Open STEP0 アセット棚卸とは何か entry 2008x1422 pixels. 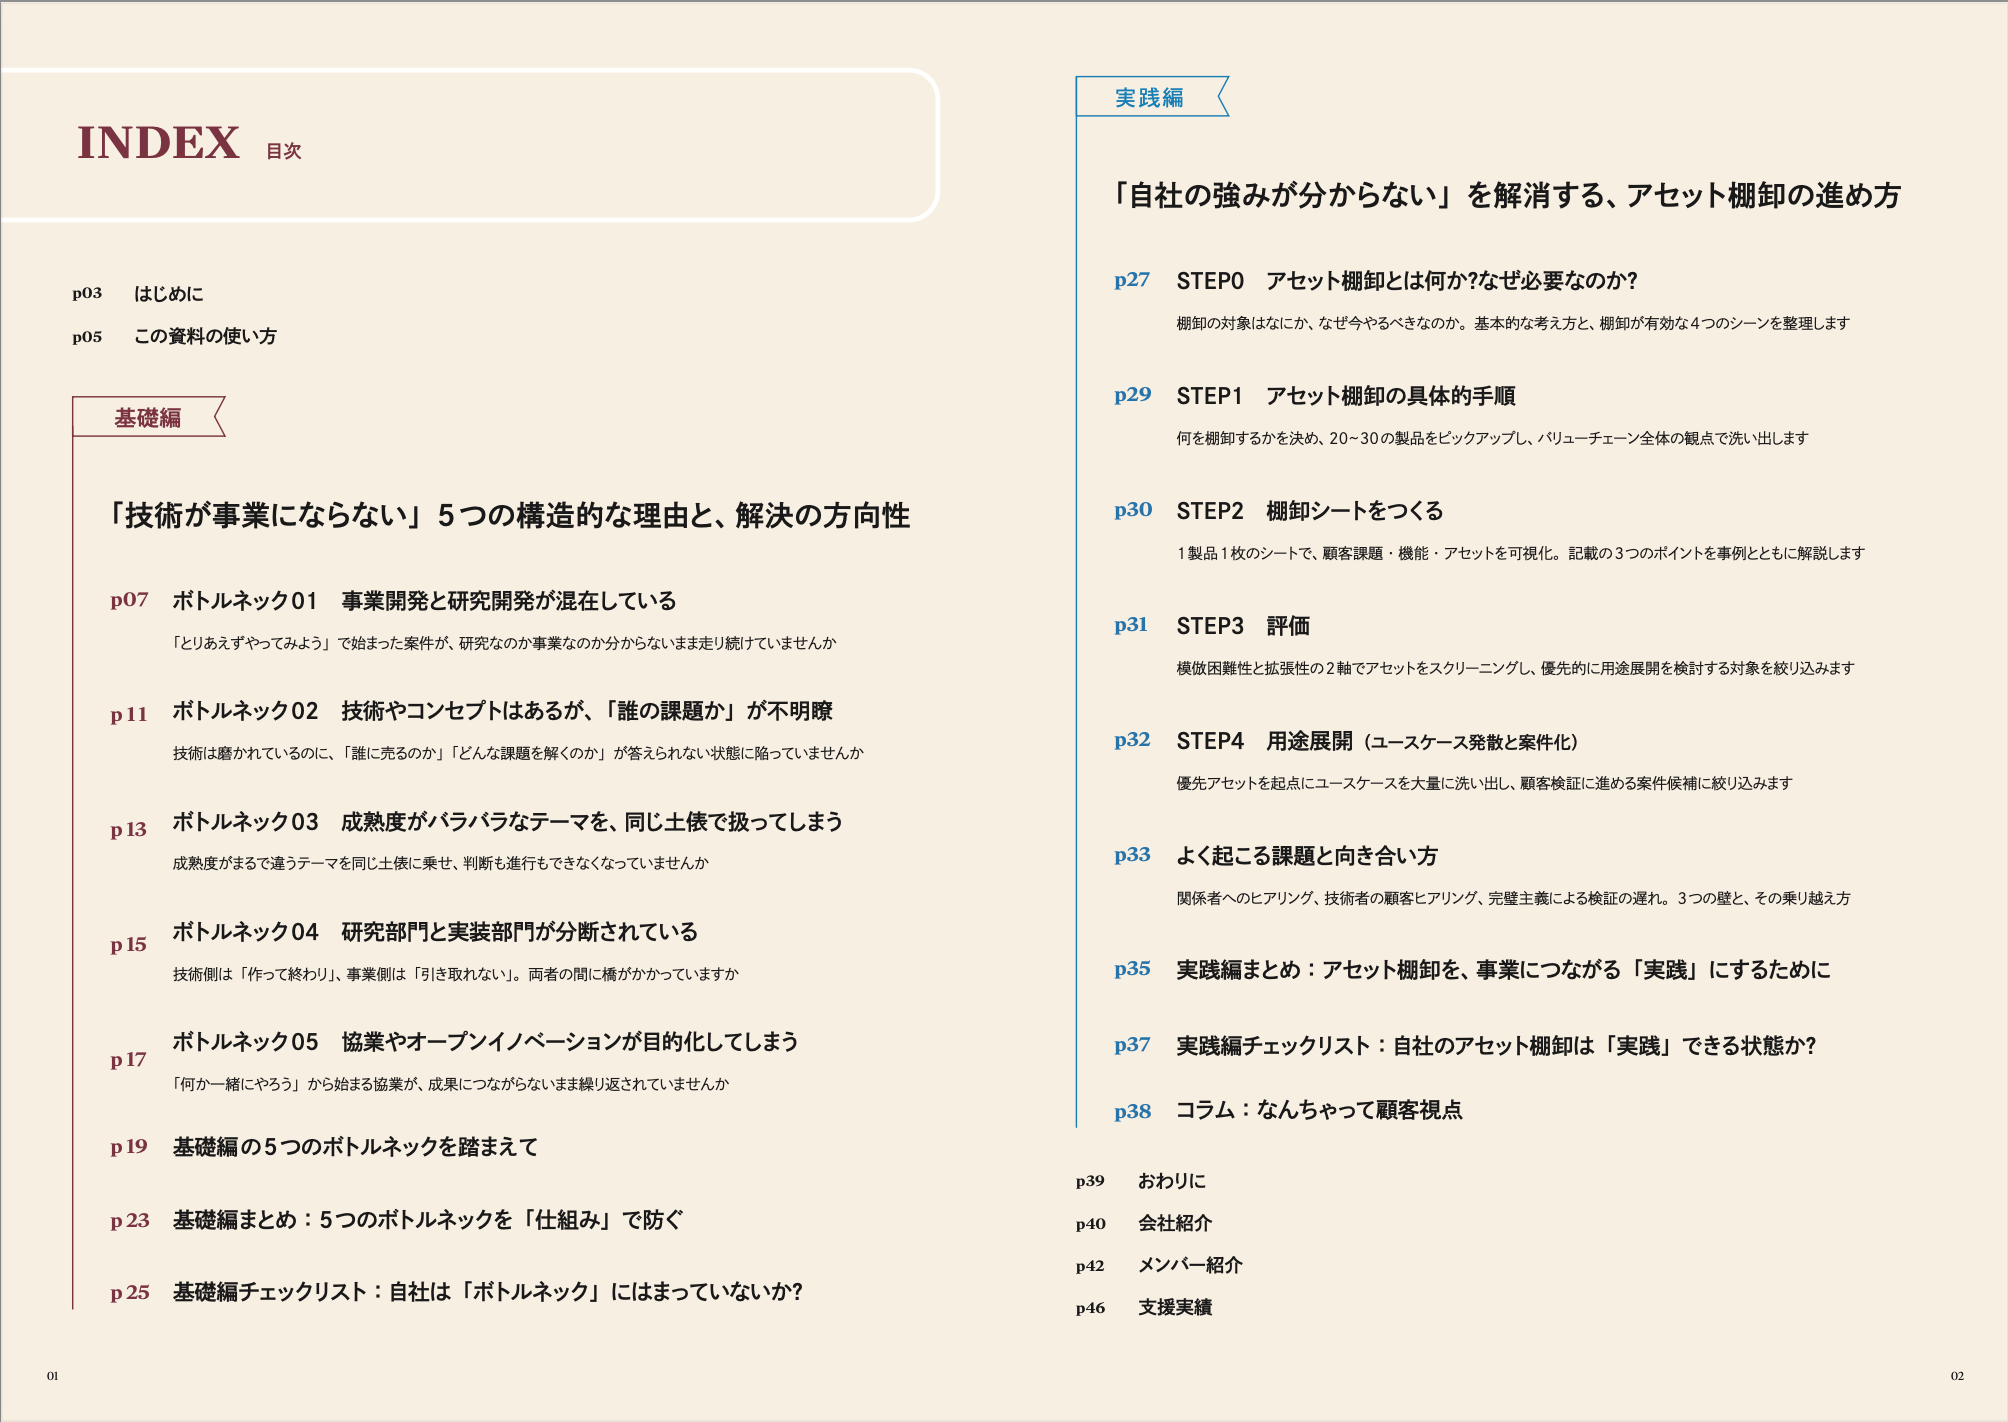tap(1406, 281)
